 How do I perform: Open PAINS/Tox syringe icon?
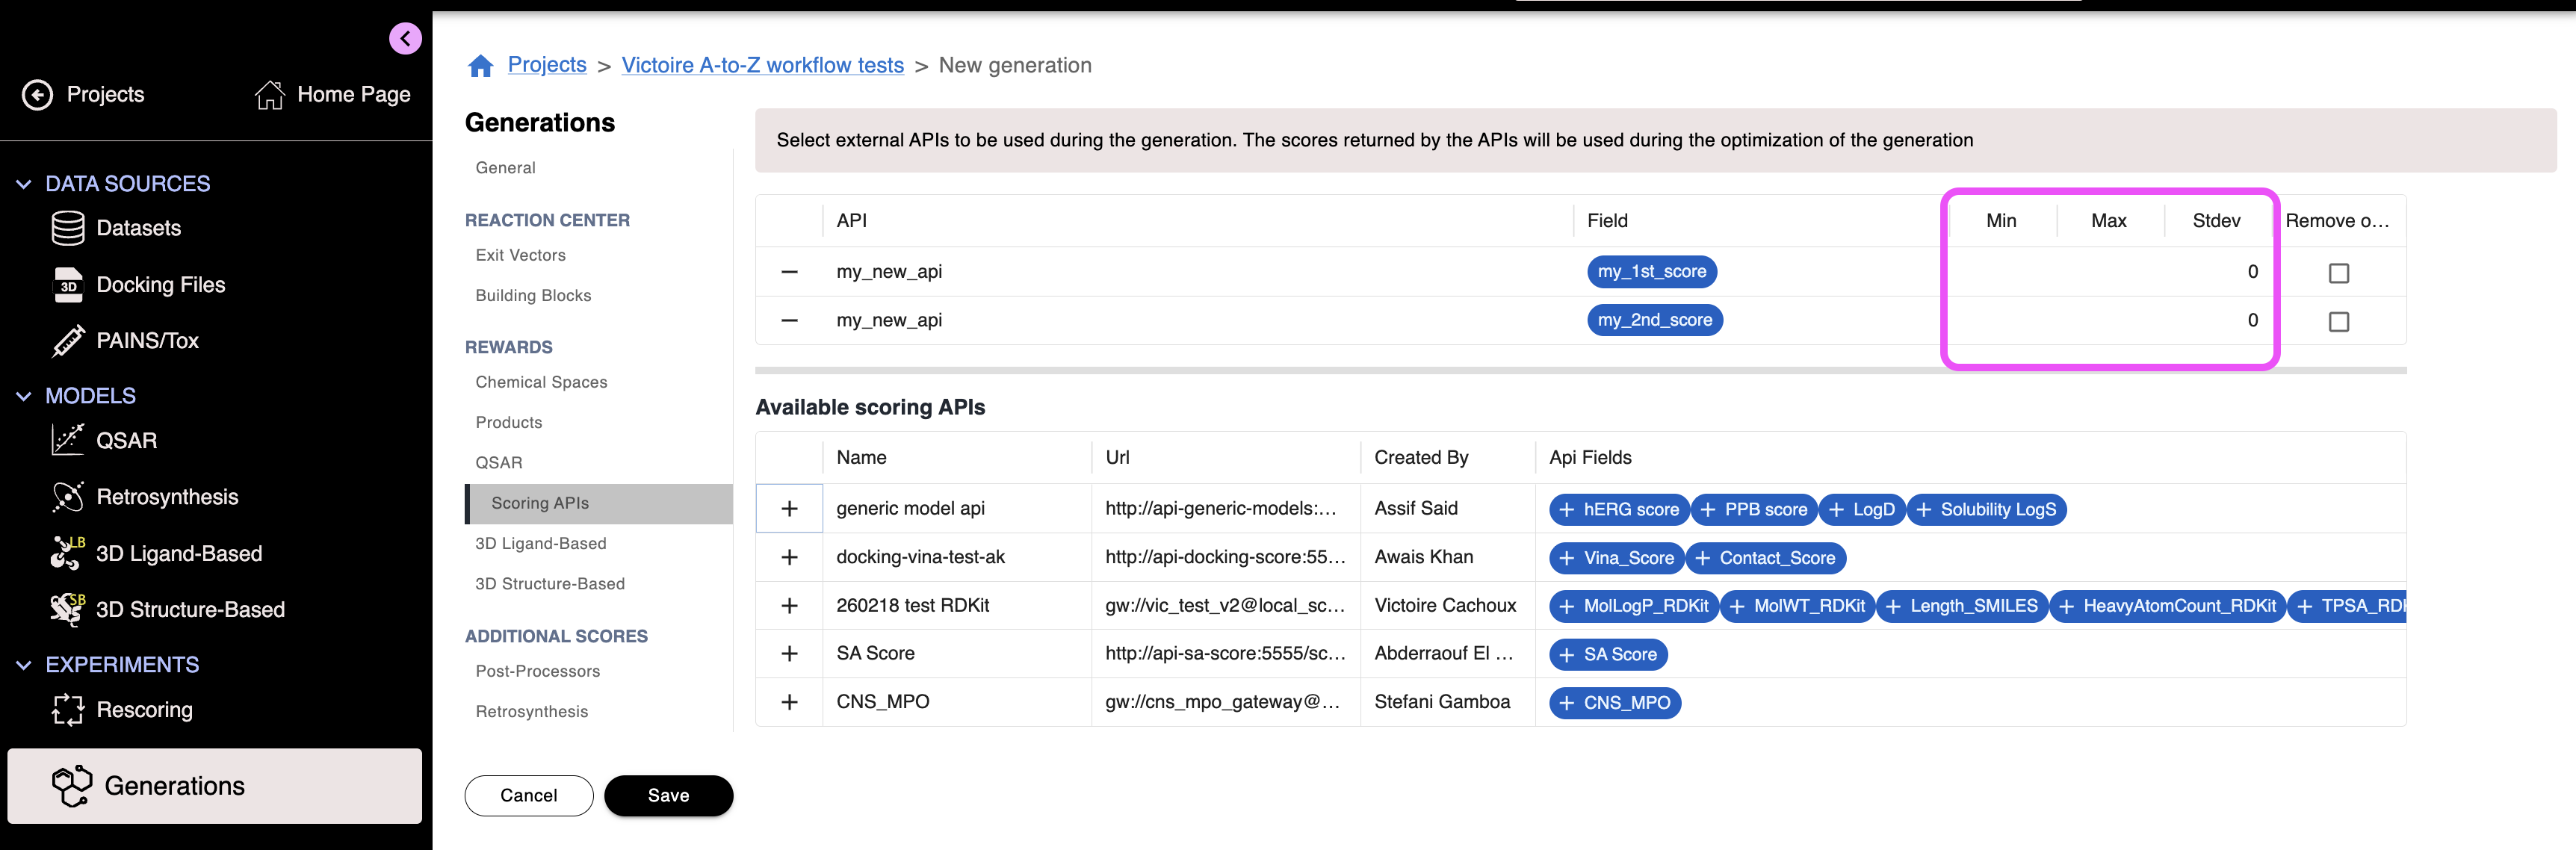pos(68,341)
